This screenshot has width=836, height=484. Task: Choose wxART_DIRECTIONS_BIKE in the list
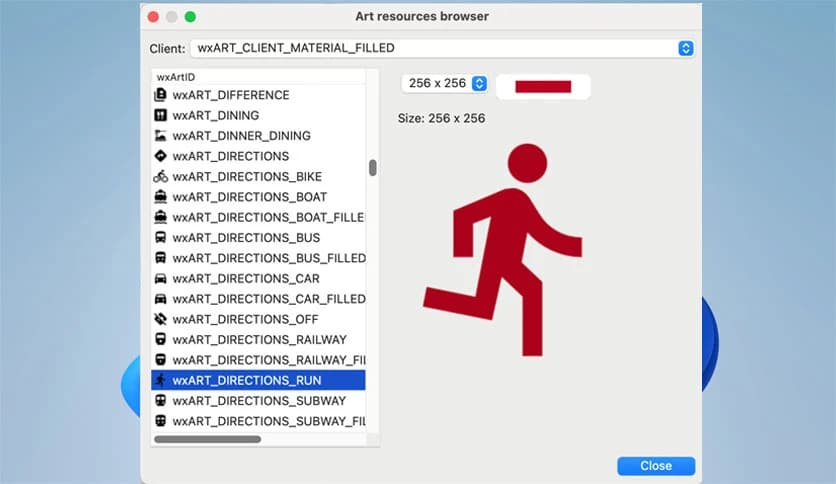click(247, 176)
